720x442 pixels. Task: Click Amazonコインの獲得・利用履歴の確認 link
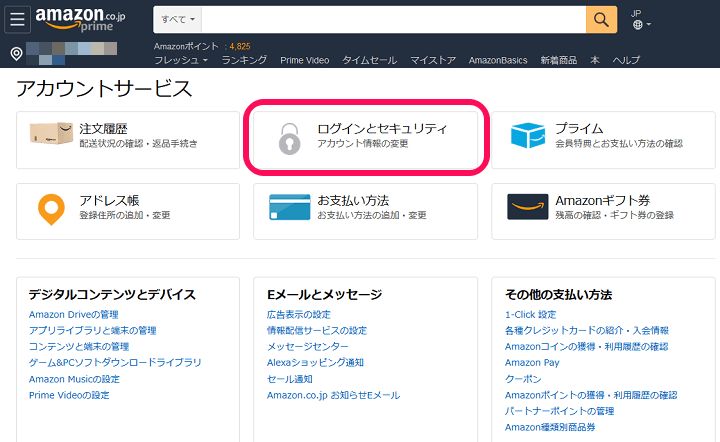click(x=586, y=347)
